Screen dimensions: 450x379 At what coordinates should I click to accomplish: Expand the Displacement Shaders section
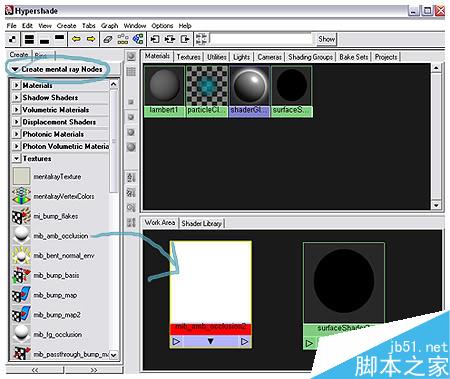click(16, 122)
